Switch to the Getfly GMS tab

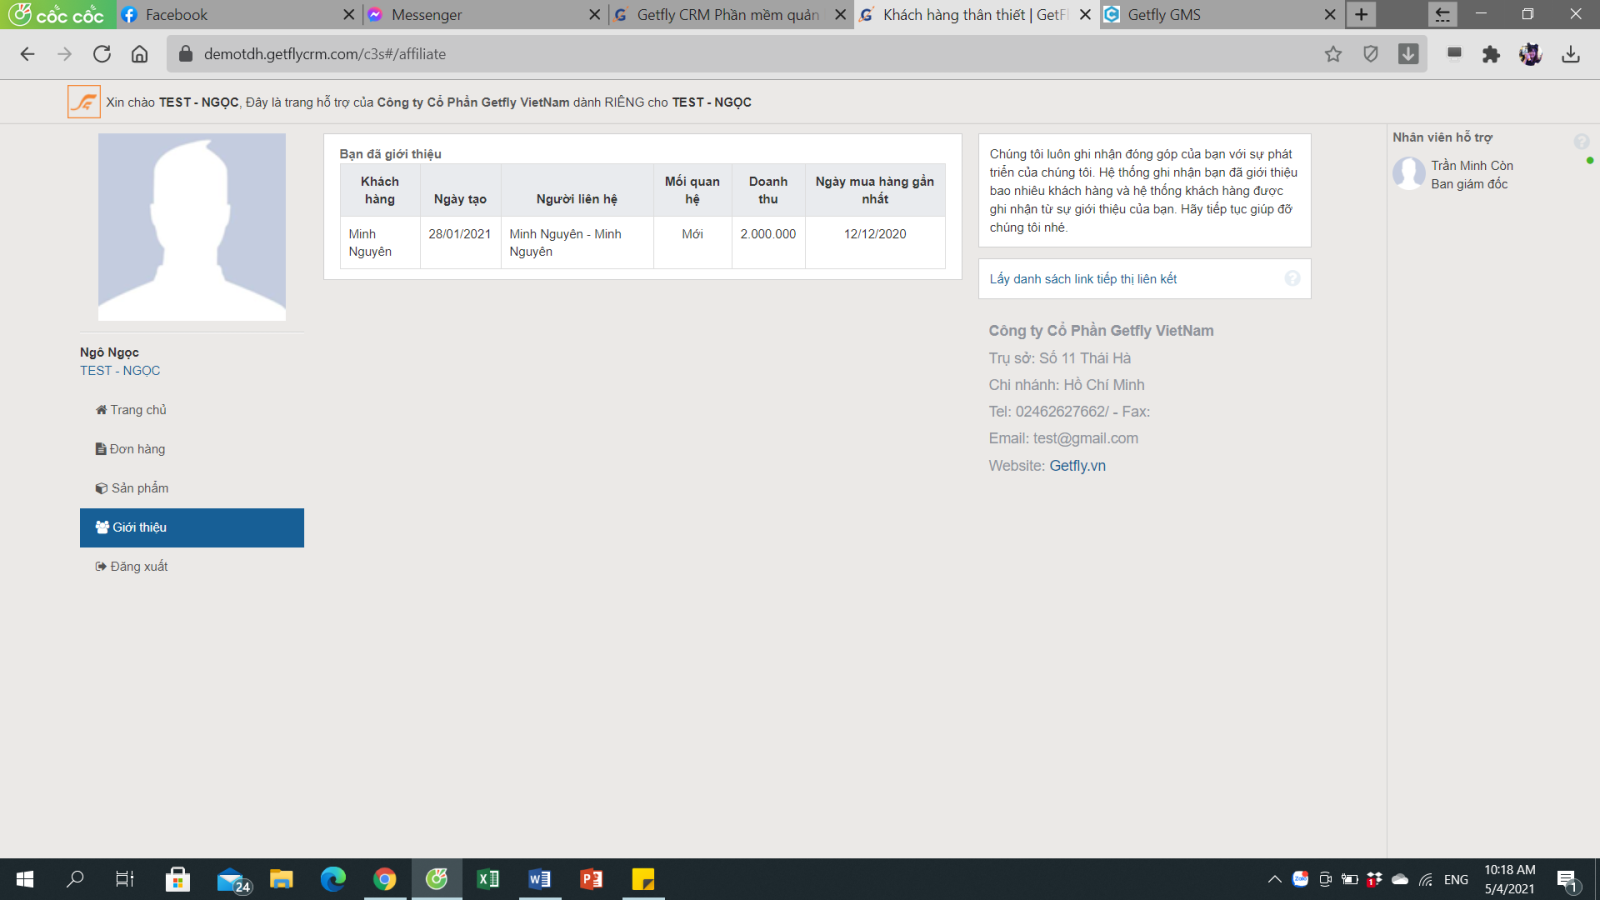(x=1164, y=15)
